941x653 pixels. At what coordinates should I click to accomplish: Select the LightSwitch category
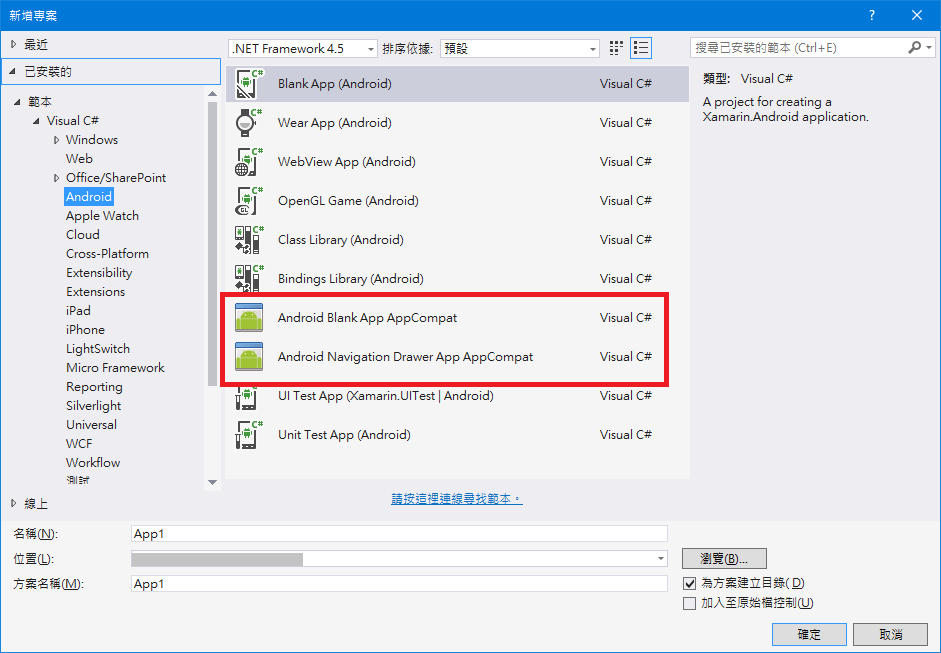pyautogui.click(x=98, y=349)
